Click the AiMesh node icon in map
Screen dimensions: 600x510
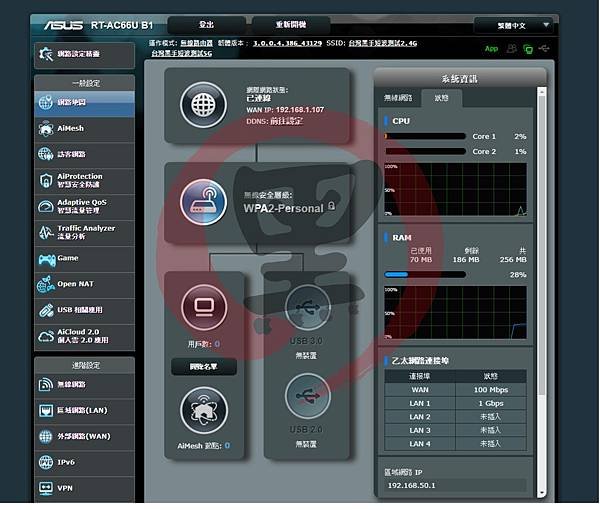204,411
